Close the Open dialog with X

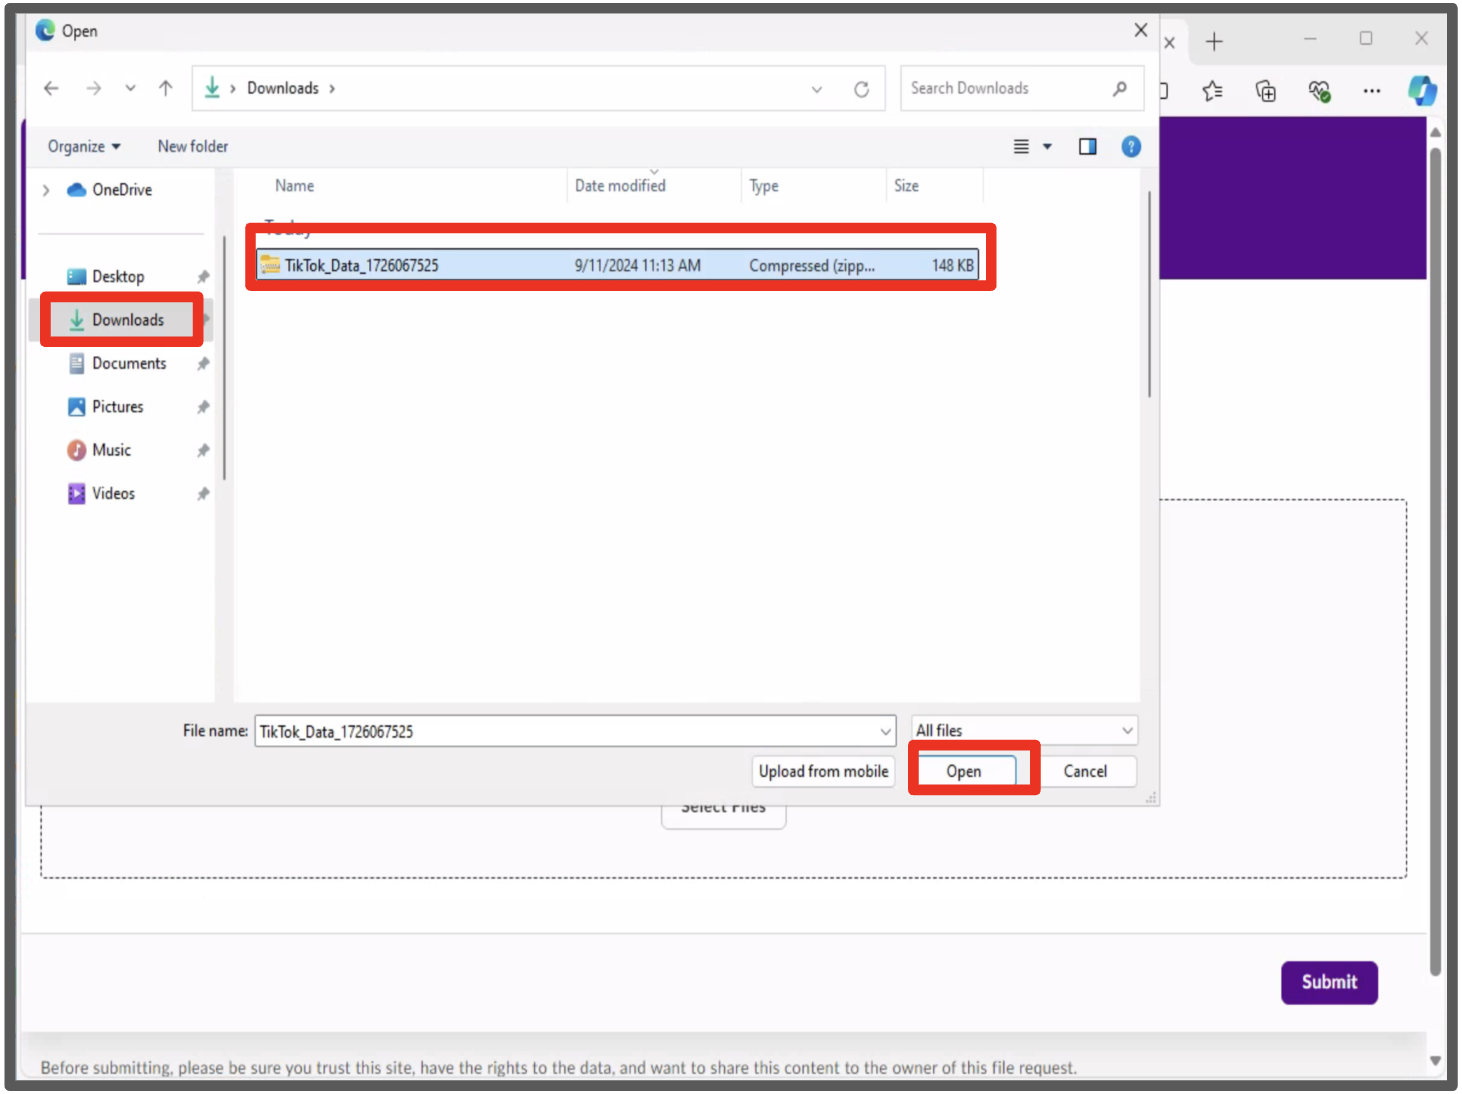tap(1141, 30)
